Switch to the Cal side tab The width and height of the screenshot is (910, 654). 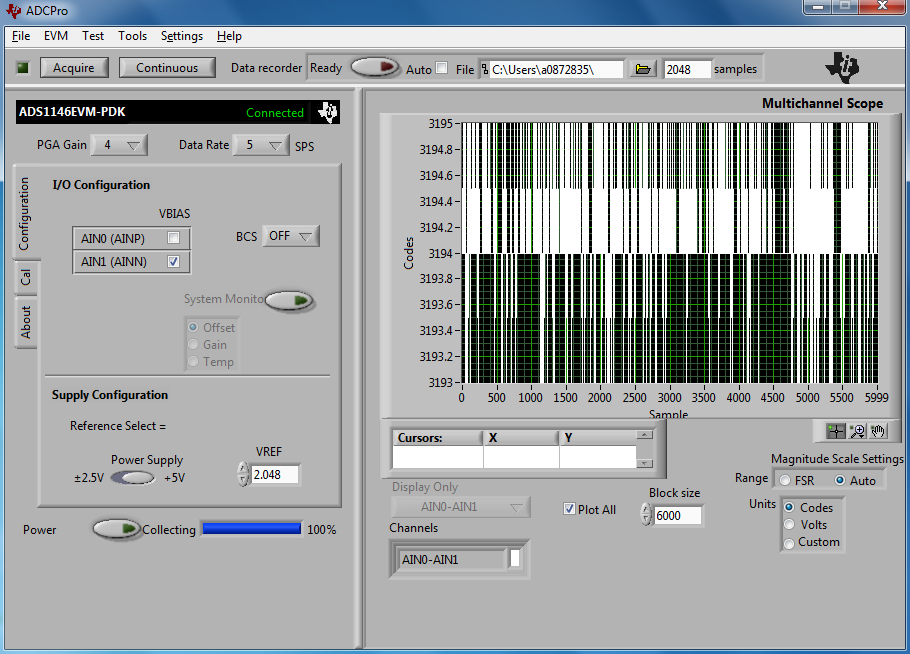coord(26,277)
